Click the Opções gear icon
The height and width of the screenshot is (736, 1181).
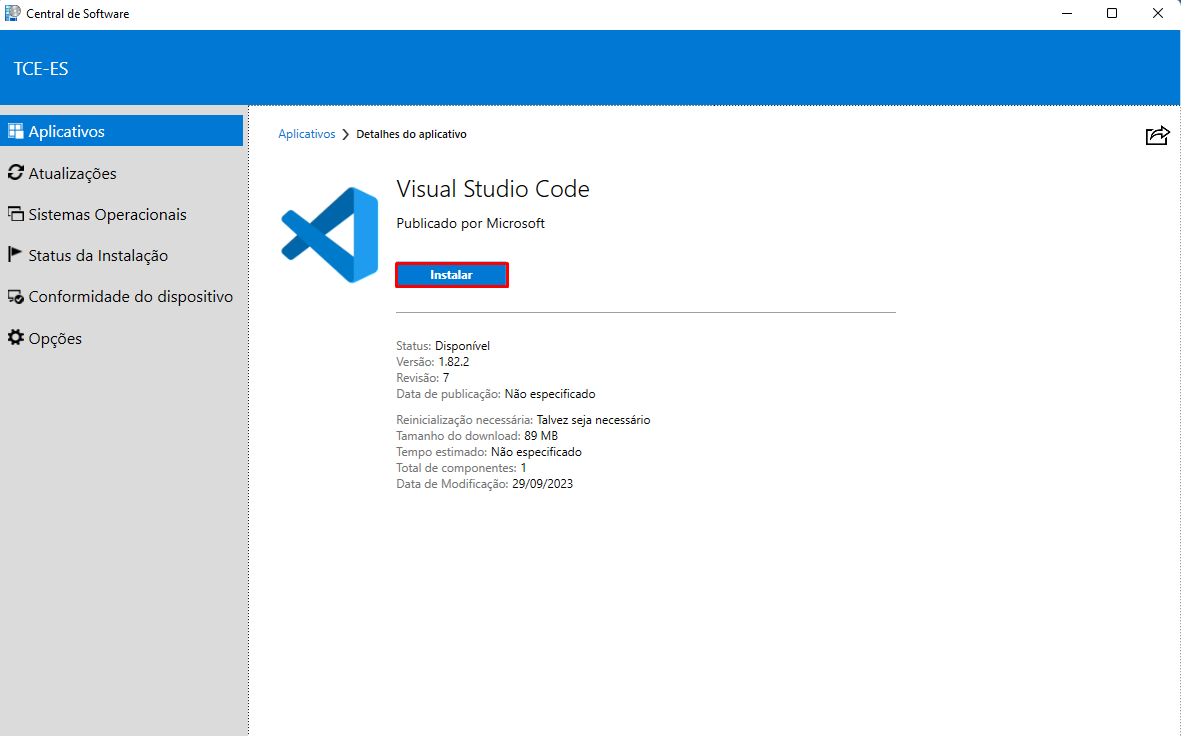click(x=15, y=337)
